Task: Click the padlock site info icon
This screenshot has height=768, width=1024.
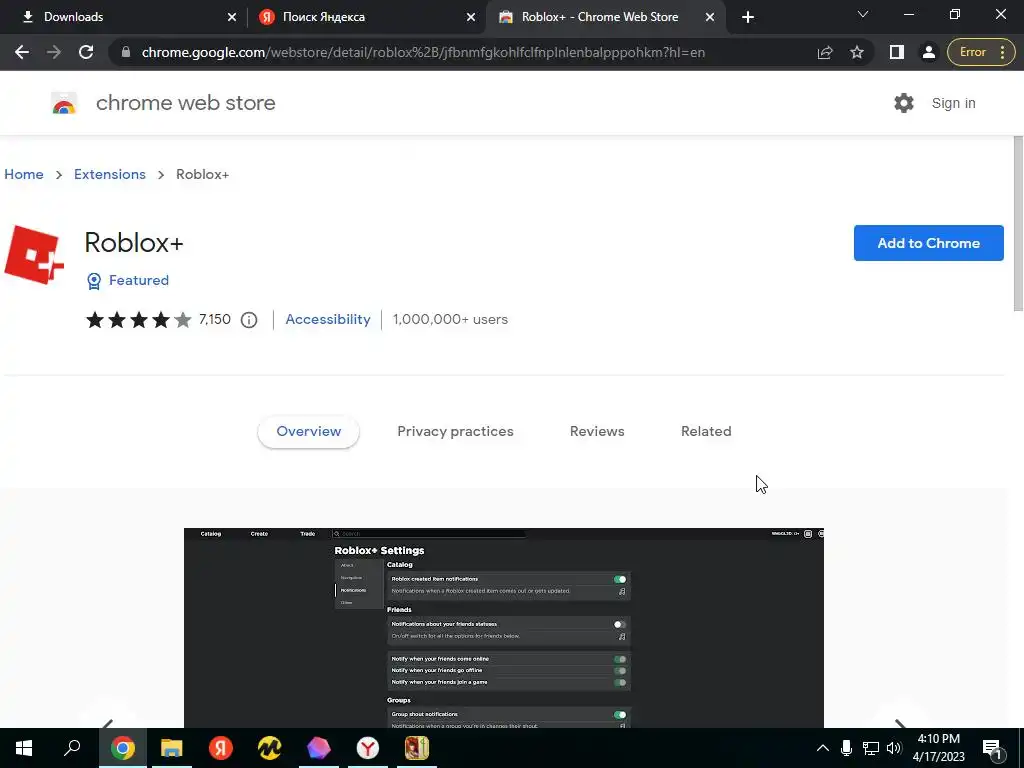Action: point(126,52)
